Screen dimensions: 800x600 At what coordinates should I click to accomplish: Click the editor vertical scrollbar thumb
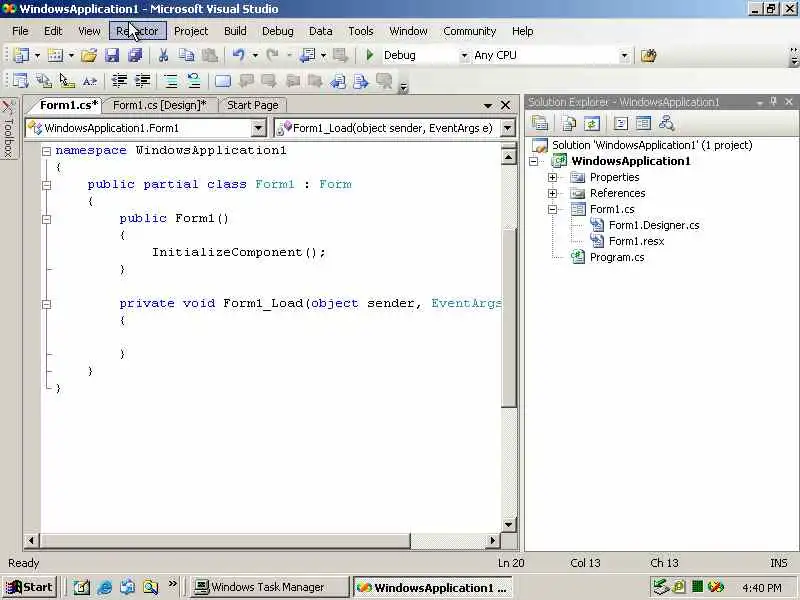pos(509,317)
